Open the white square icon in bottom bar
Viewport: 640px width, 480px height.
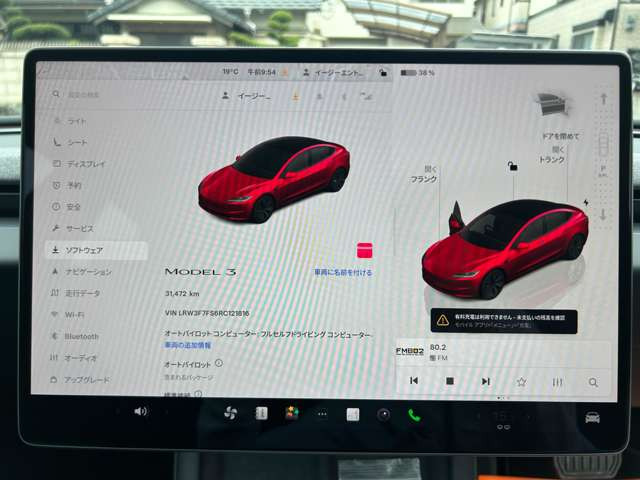(353, 415)
